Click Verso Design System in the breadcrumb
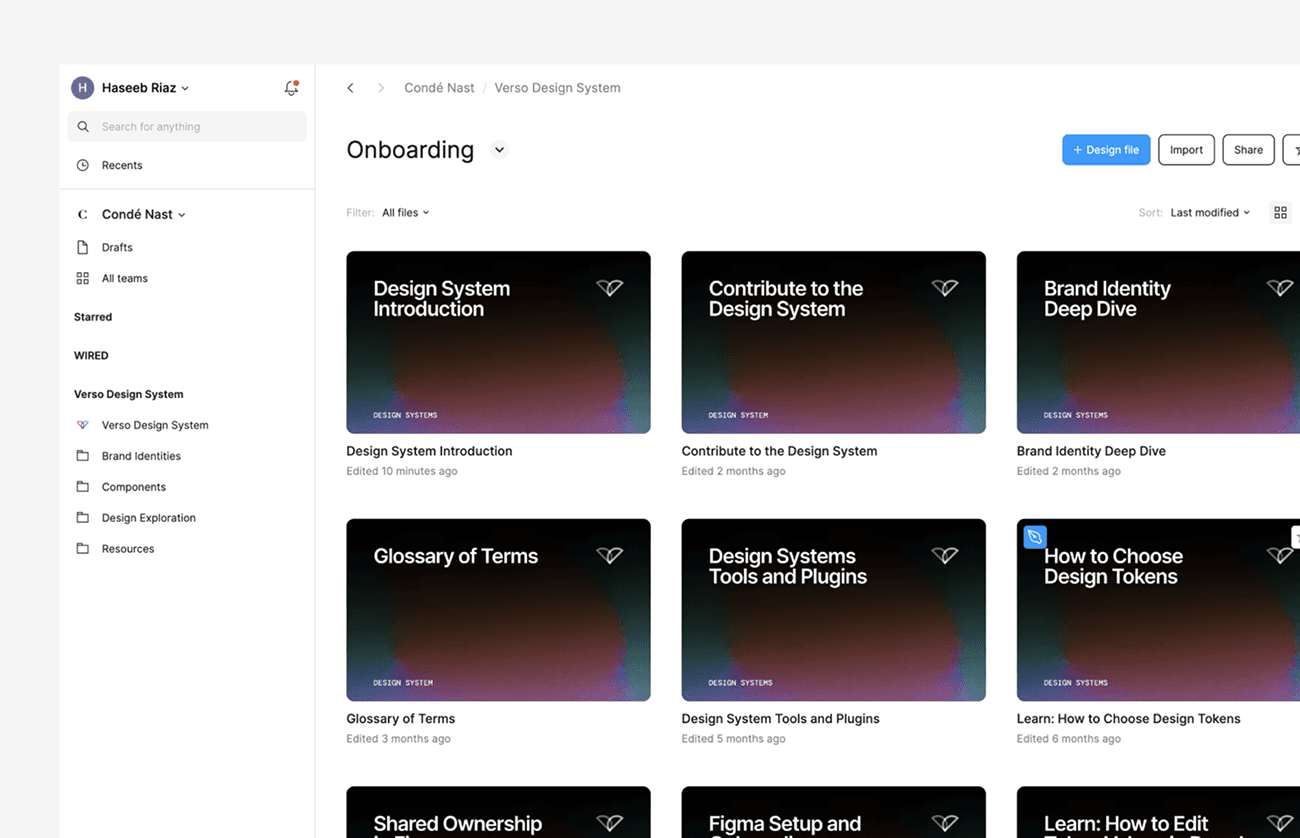Viewport: 1300px width, 838px height. click(x=557, y=88)
